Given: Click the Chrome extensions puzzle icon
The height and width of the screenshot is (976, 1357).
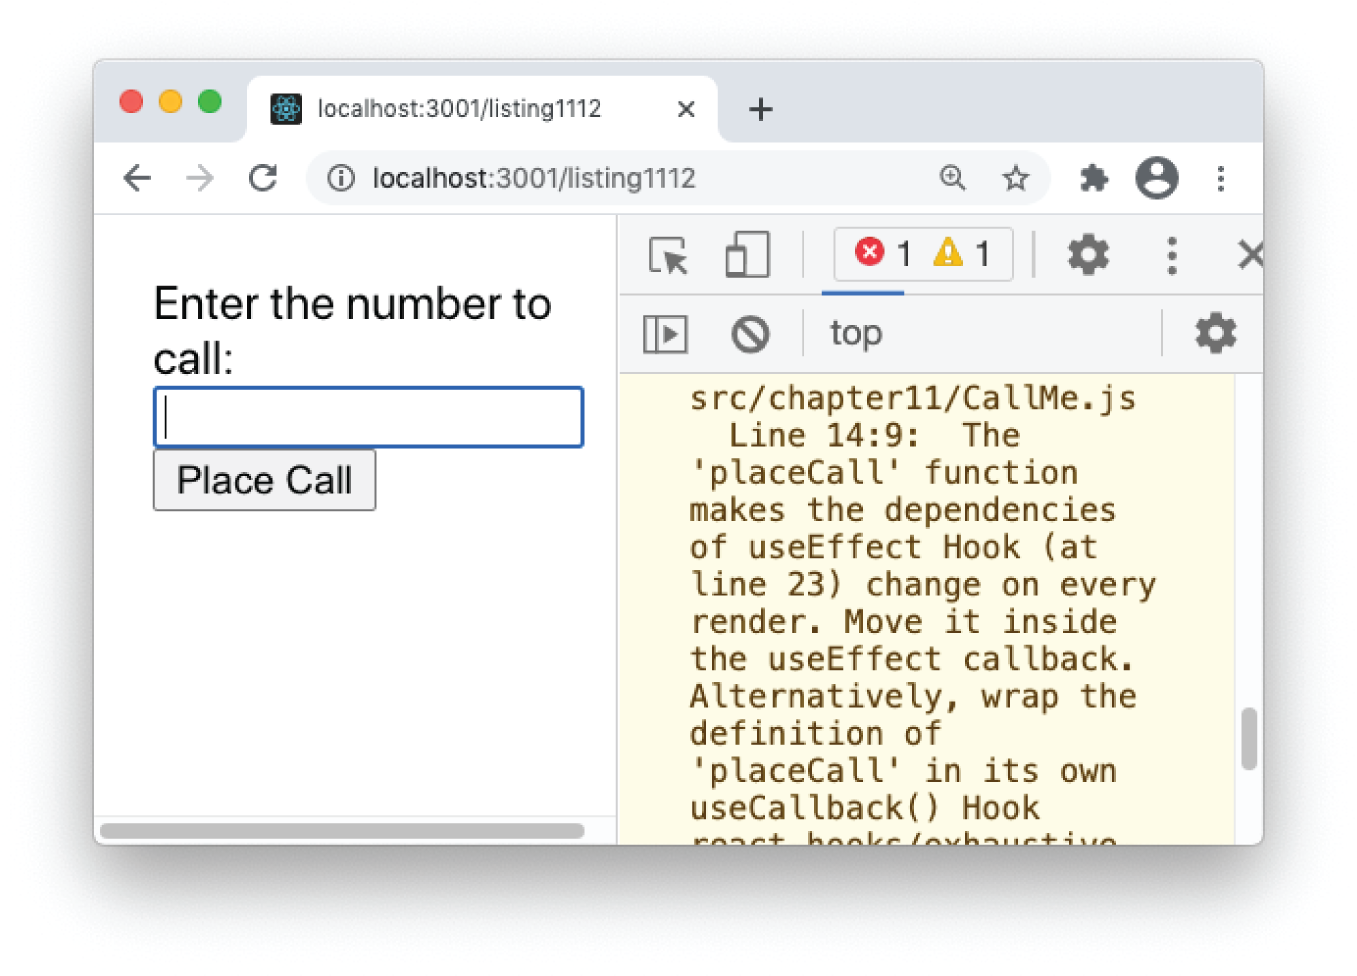Looking at the screenshot, I should coord(1093,178).
